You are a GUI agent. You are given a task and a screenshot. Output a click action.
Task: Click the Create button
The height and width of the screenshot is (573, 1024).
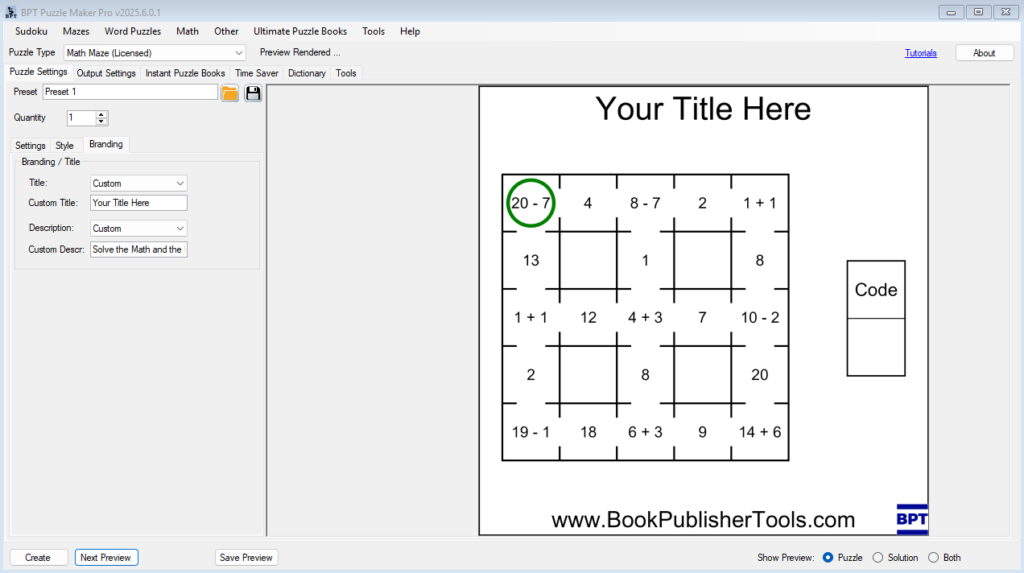[38, 557]
